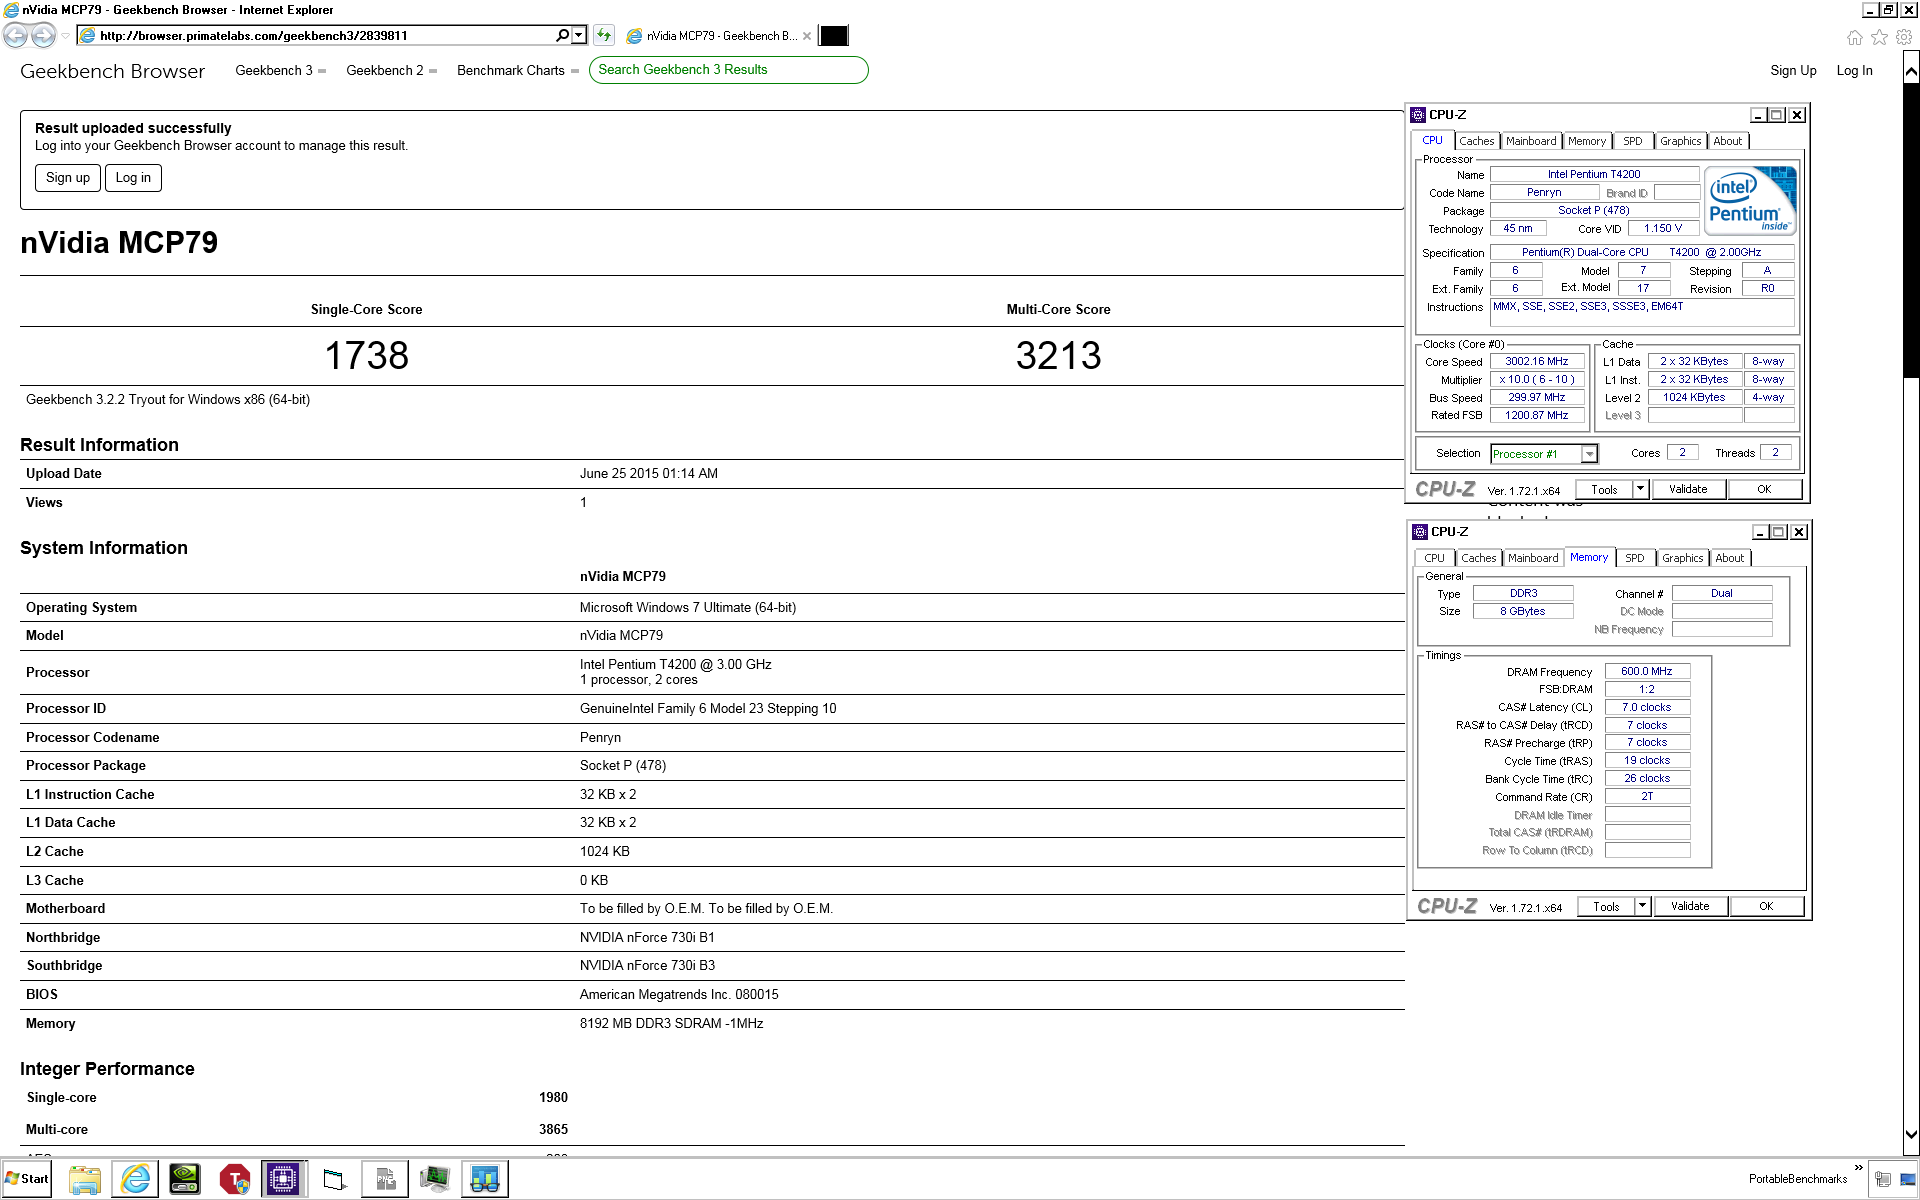
Task: Switch to the CPU tab in the upper CPU-Z window
Action: 1432,141
